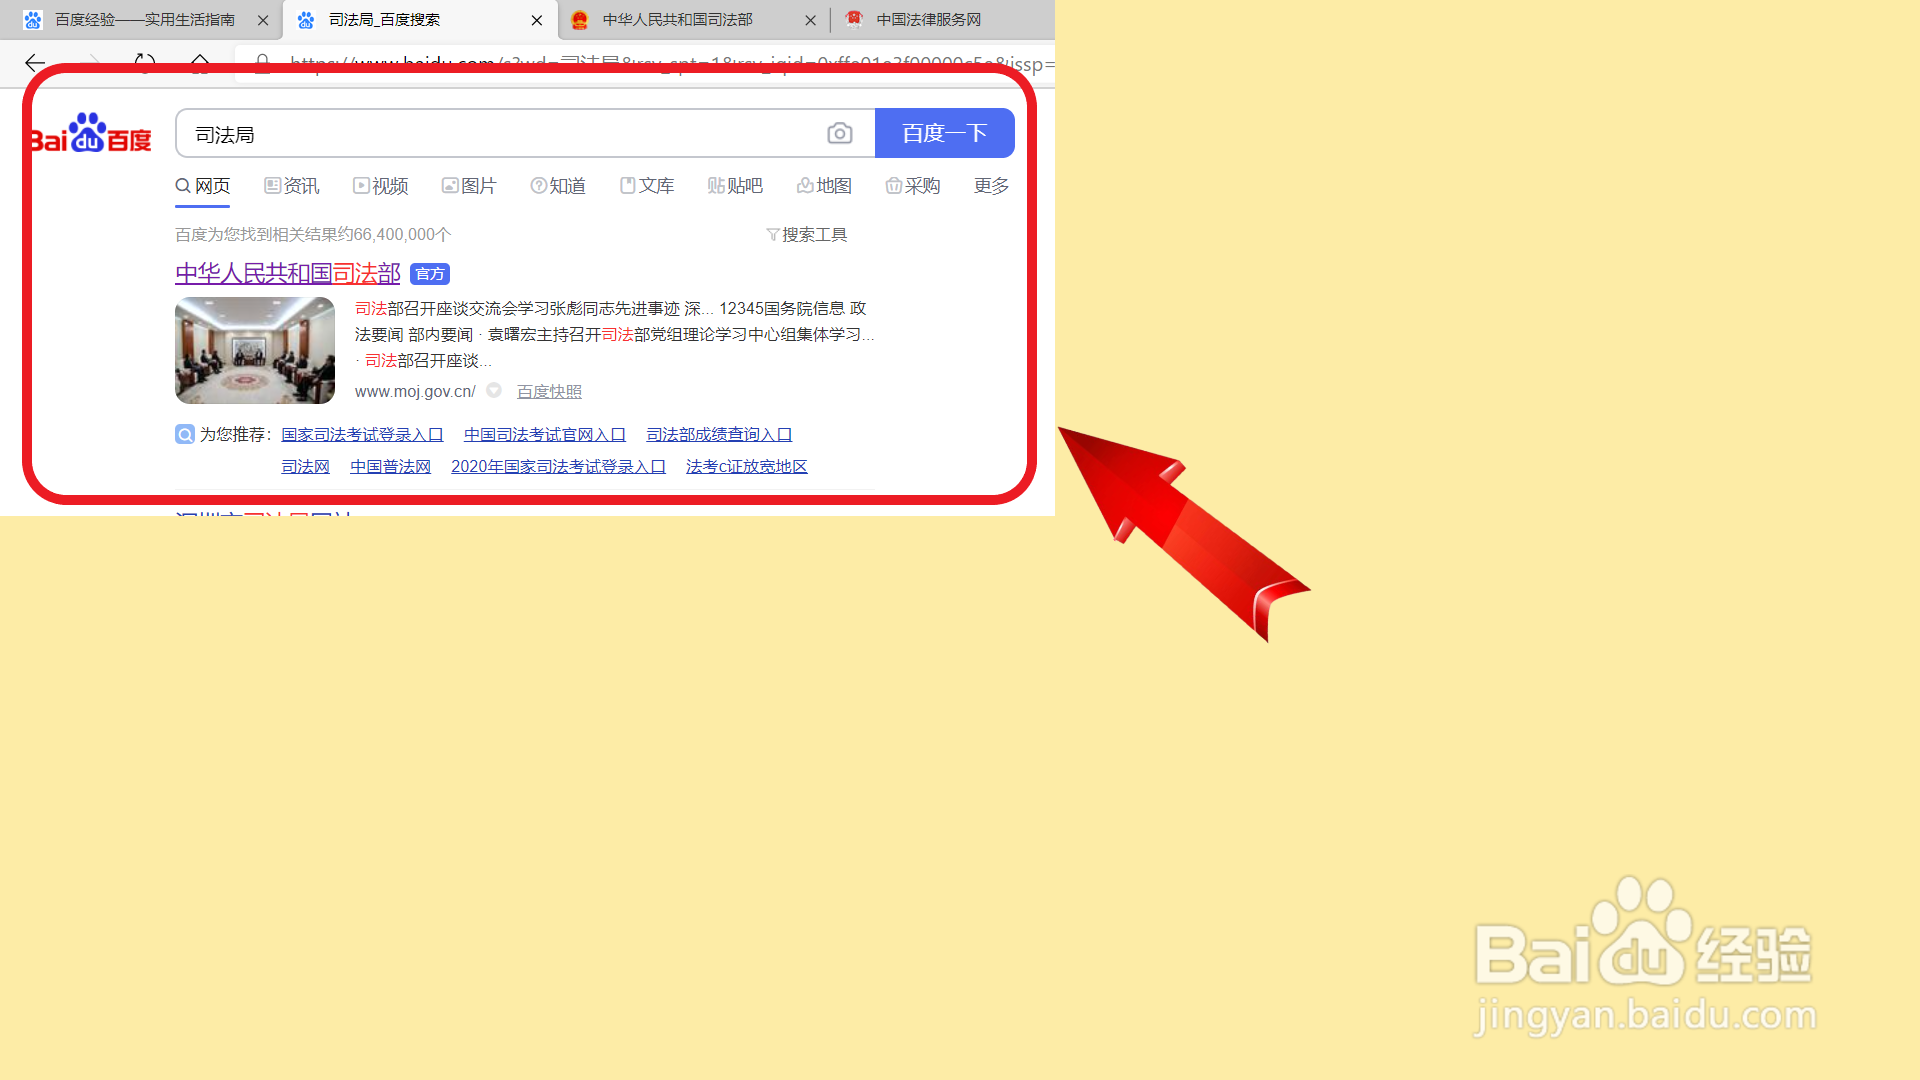Select the 司法局_百度搜索 browser tab
Viewport: 1920px width, 1080px height.
tap(420, 20)
